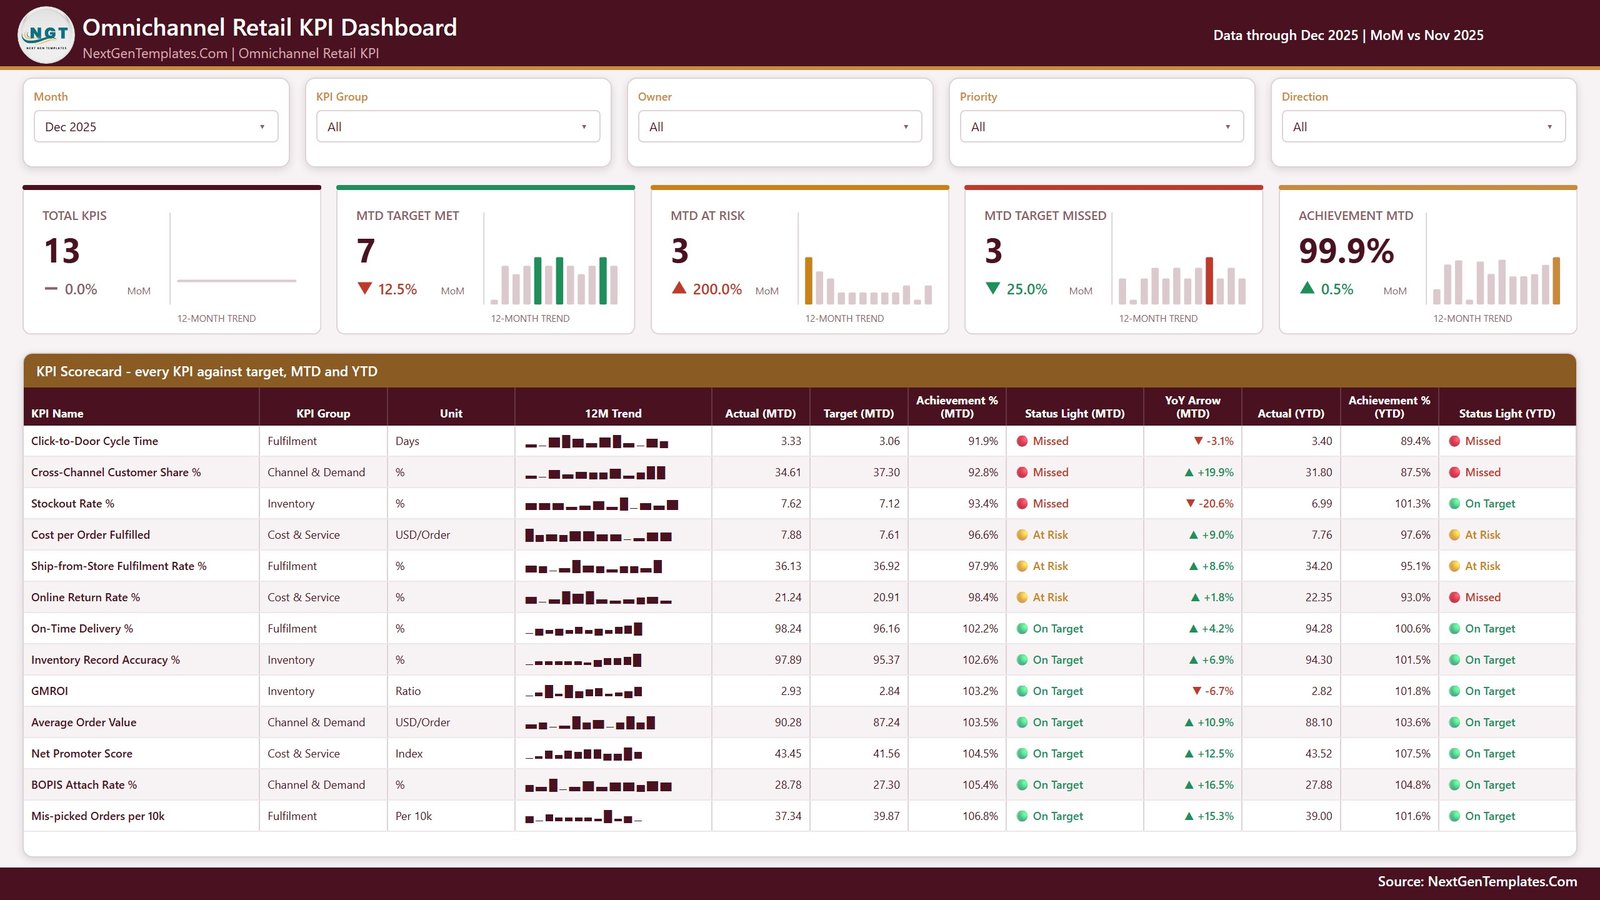Click the Total KPIs flat trend line

click(x=237, y=281)
